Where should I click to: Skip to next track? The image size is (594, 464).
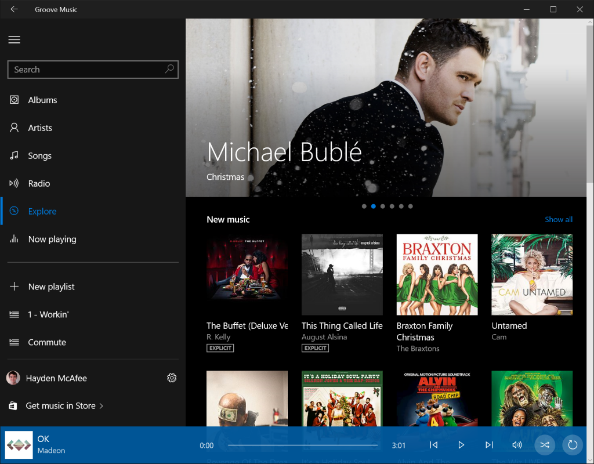click(x=489, y=445)
